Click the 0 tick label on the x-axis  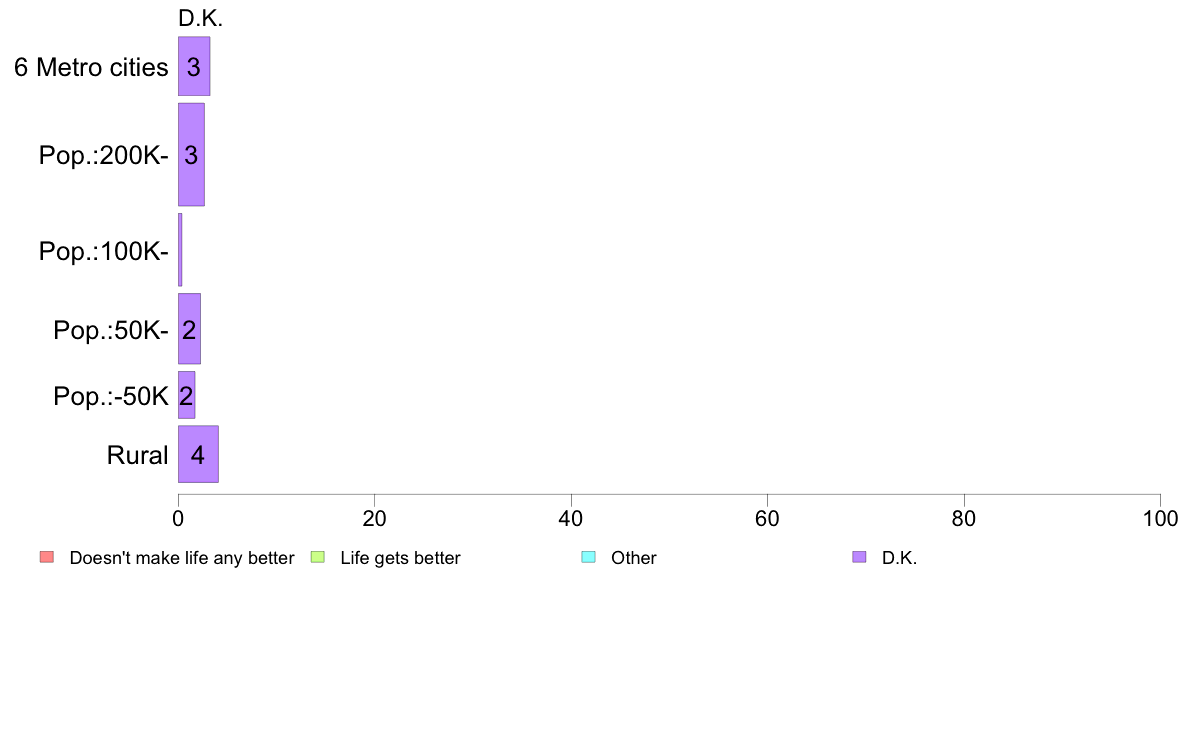(x=178, y=518)
